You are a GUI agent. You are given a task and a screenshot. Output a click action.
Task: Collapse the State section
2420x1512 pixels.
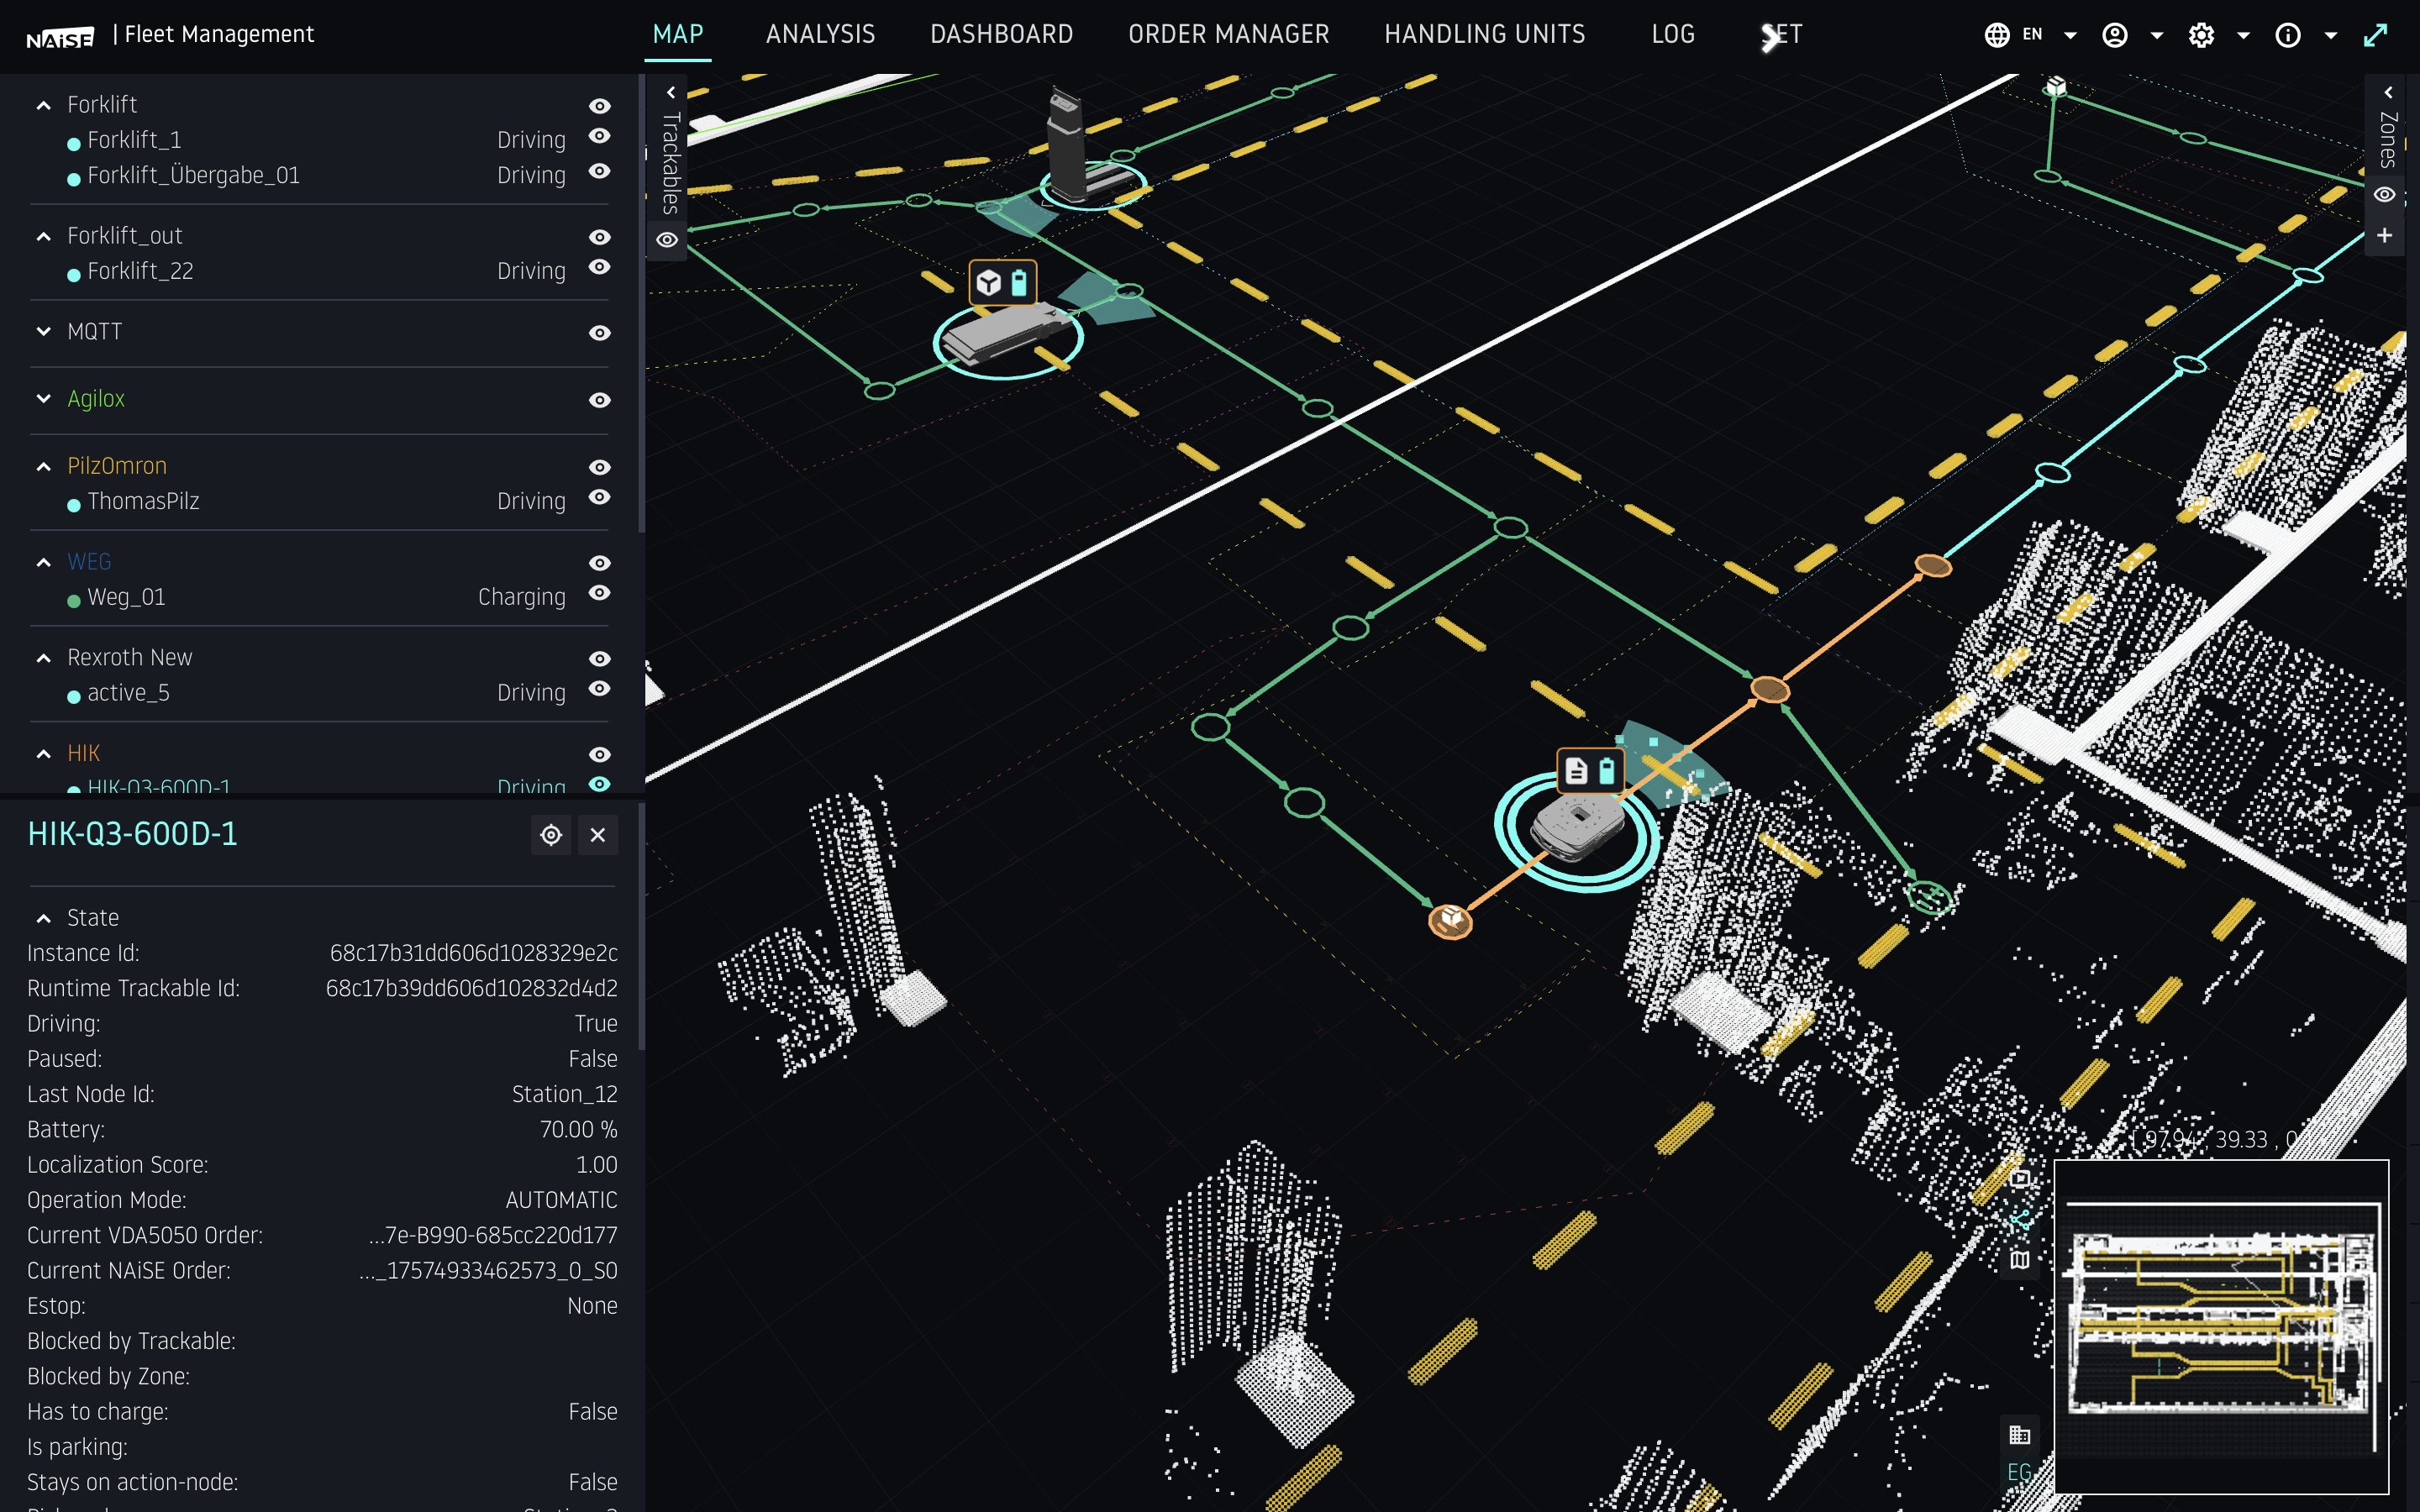coord(44,918)
